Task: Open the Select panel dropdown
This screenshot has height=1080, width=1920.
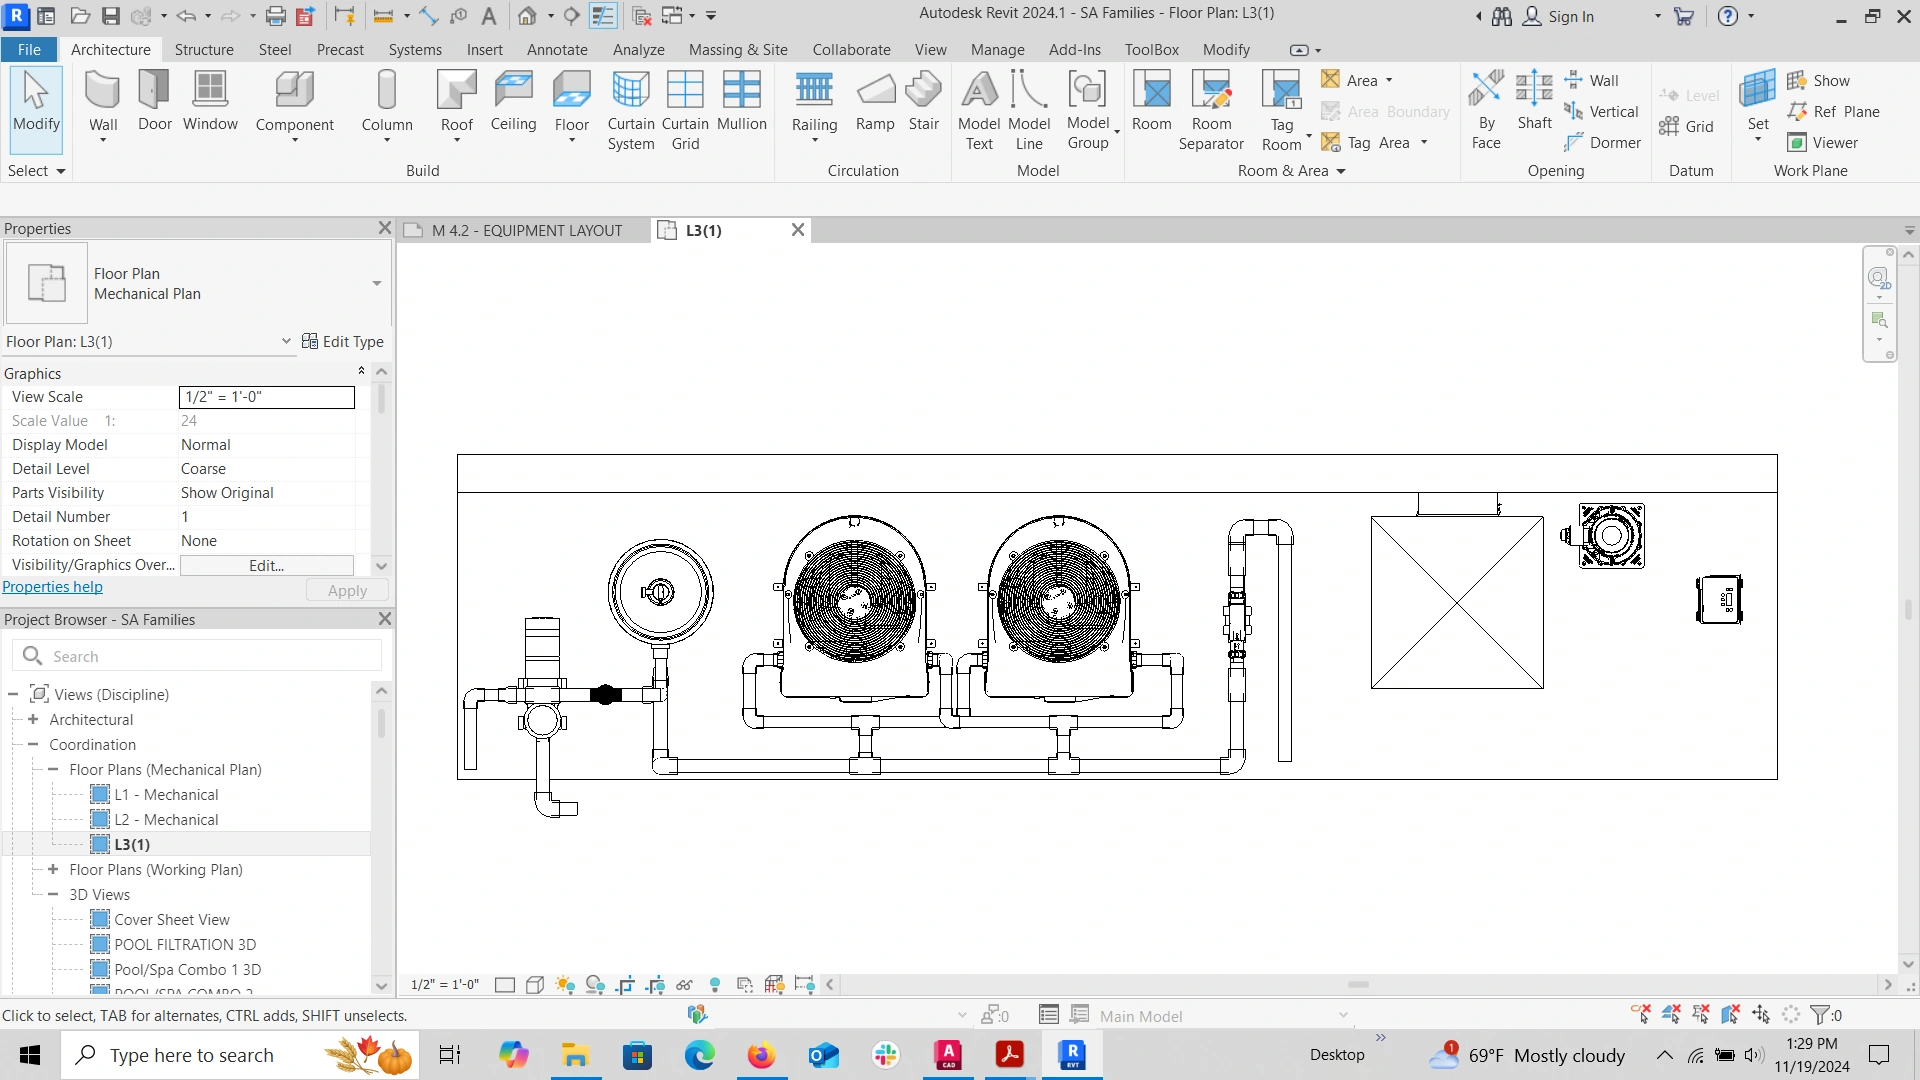Action: point(37,171)
